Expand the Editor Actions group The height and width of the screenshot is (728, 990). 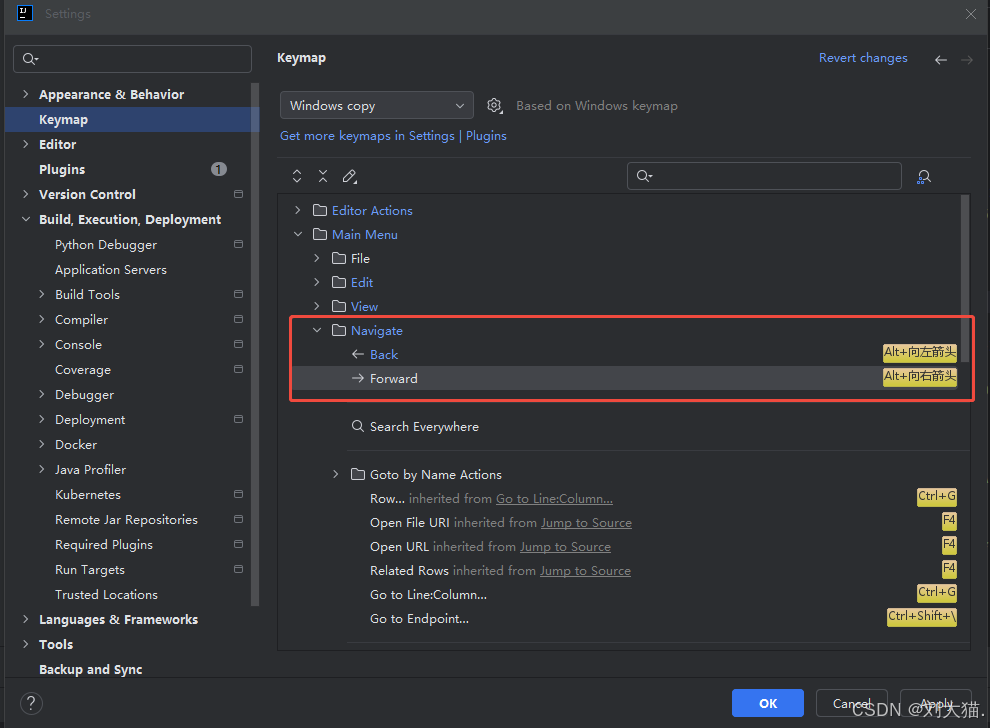click(x=297, y=211)
